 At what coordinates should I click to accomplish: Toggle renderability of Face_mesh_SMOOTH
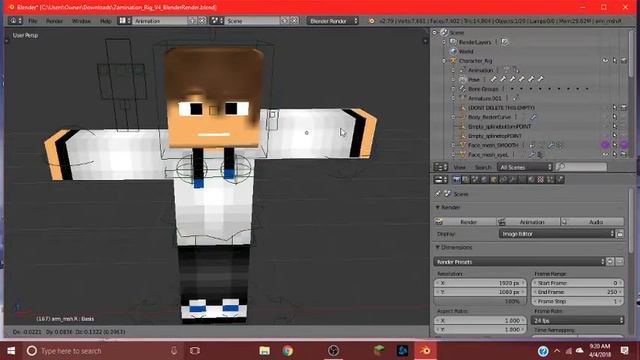pos(624,145)
